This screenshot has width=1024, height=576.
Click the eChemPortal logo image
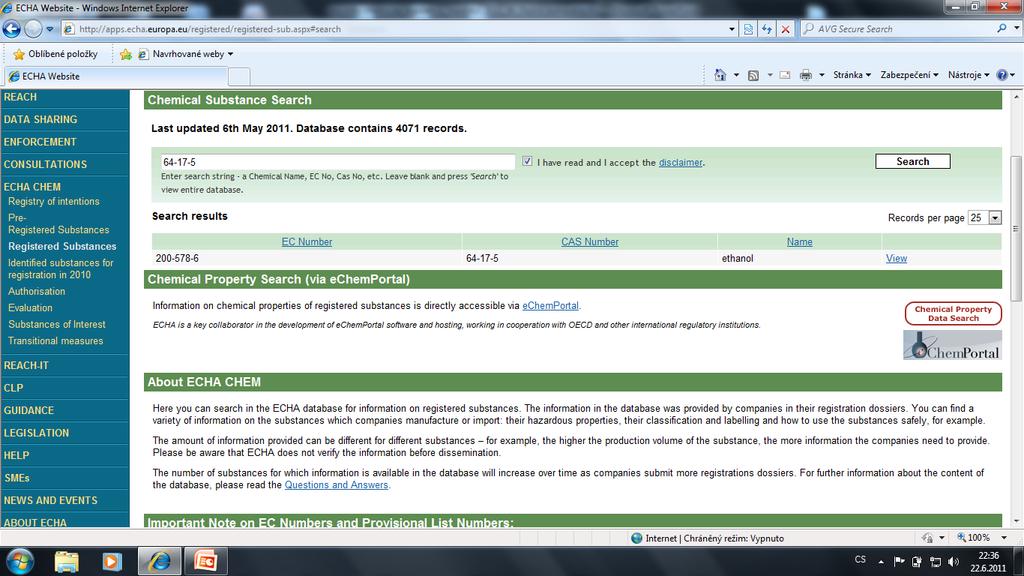952,345
